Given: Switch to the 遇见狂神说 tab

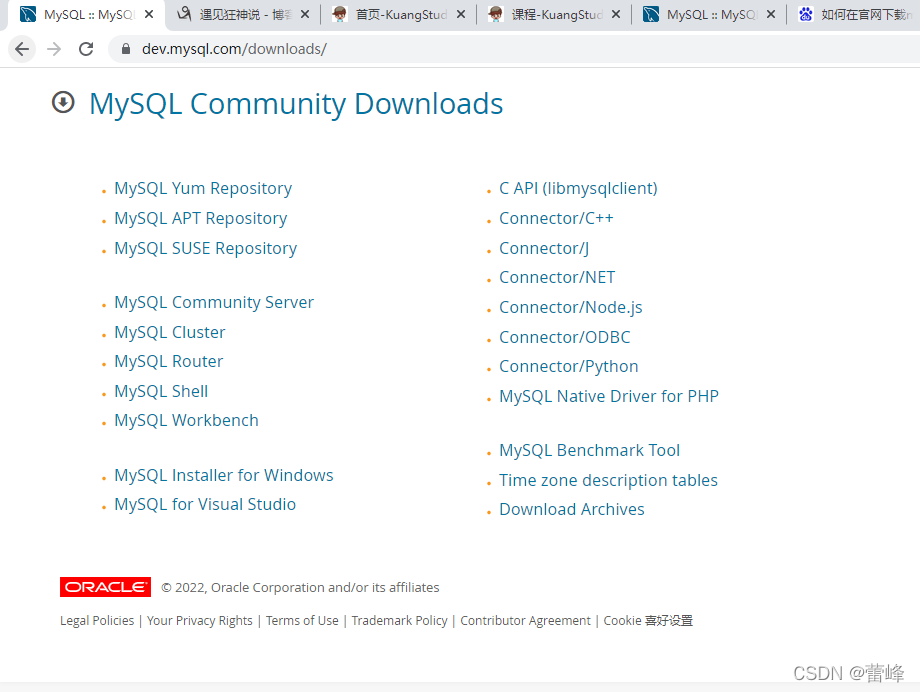Looking at the screenshot, I should tap(243, 15).
